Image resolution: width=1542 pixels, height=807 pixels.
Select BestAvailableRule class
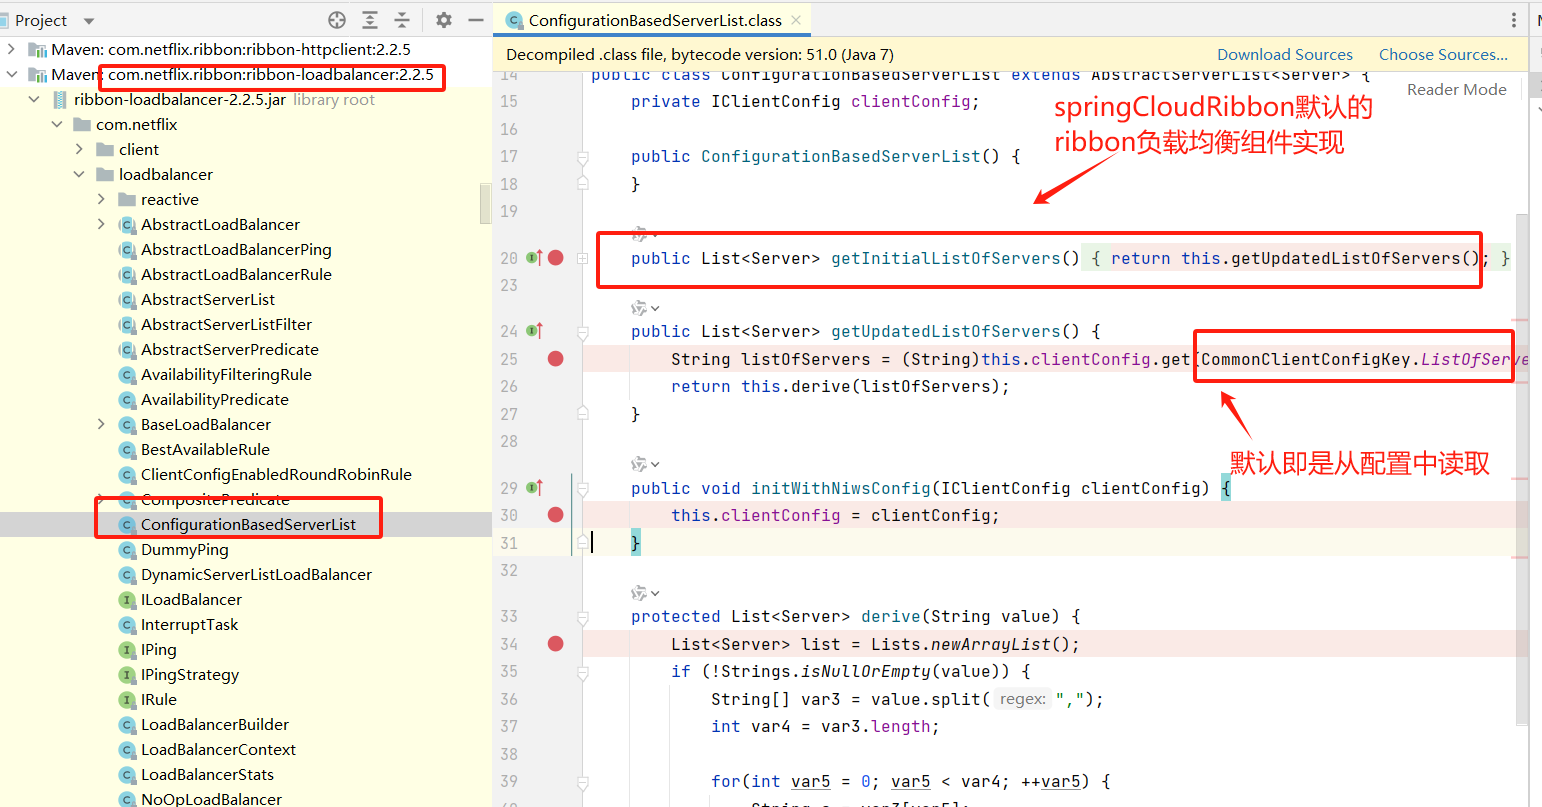205,449
